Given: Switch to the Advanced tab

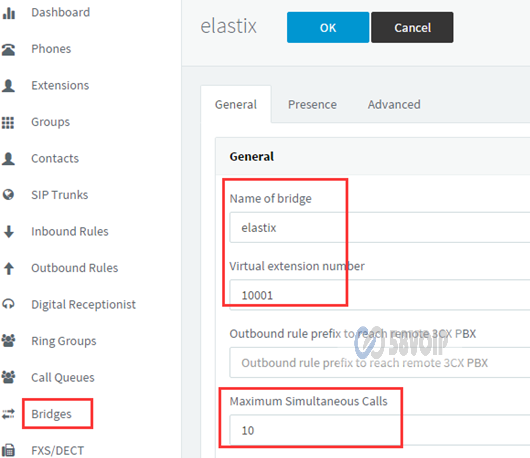Looking at the screenshot, I should tap(394, 104).
